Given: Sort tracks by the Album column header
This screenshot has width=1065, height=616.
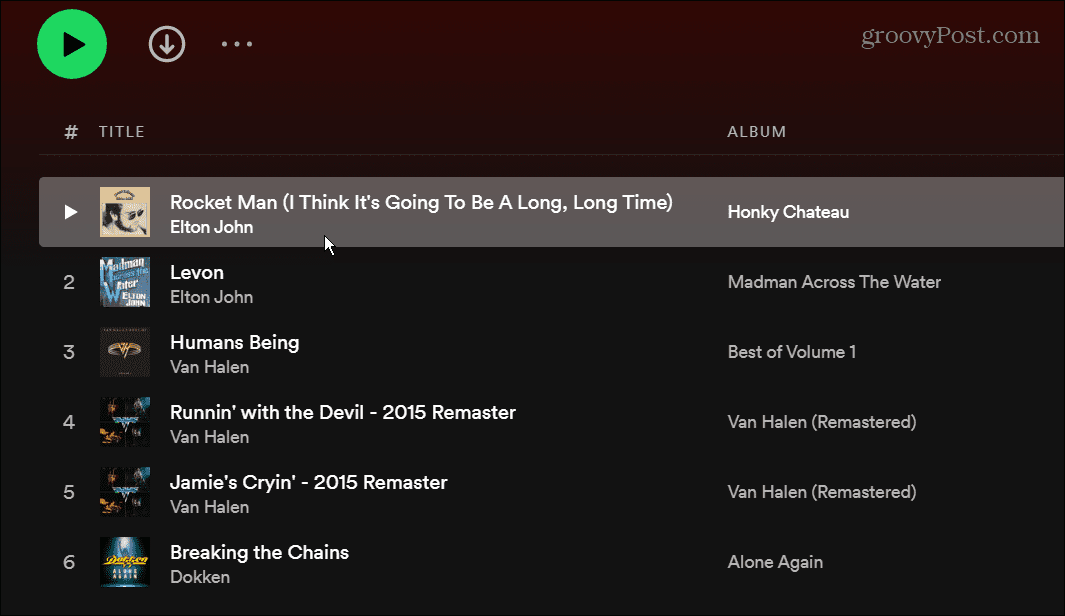Looking at the screenshot, I should pos(756,132).
